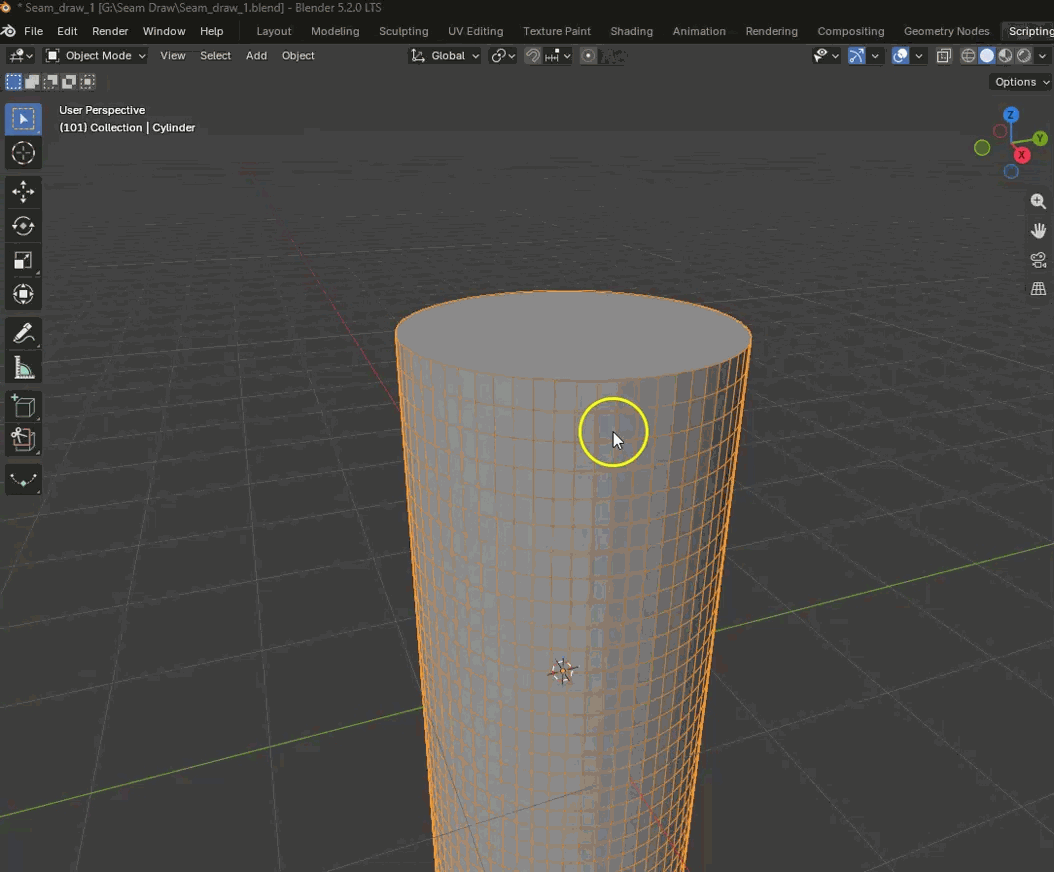1054x872 pixels.
Task: Click the zoom magnifier viewport icon
Action: coord(1038,201)
